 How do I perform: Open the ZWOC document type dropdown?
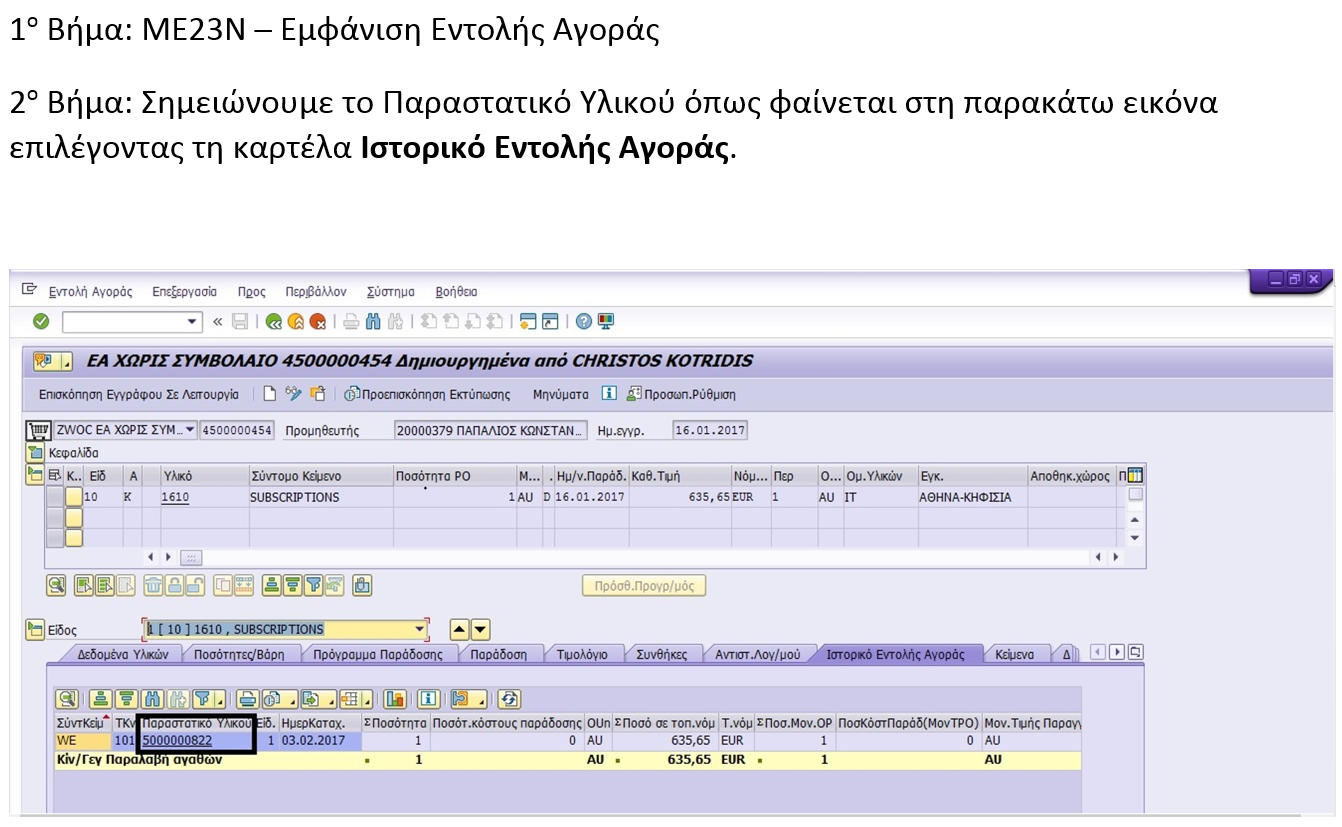[x=190, y=430]
